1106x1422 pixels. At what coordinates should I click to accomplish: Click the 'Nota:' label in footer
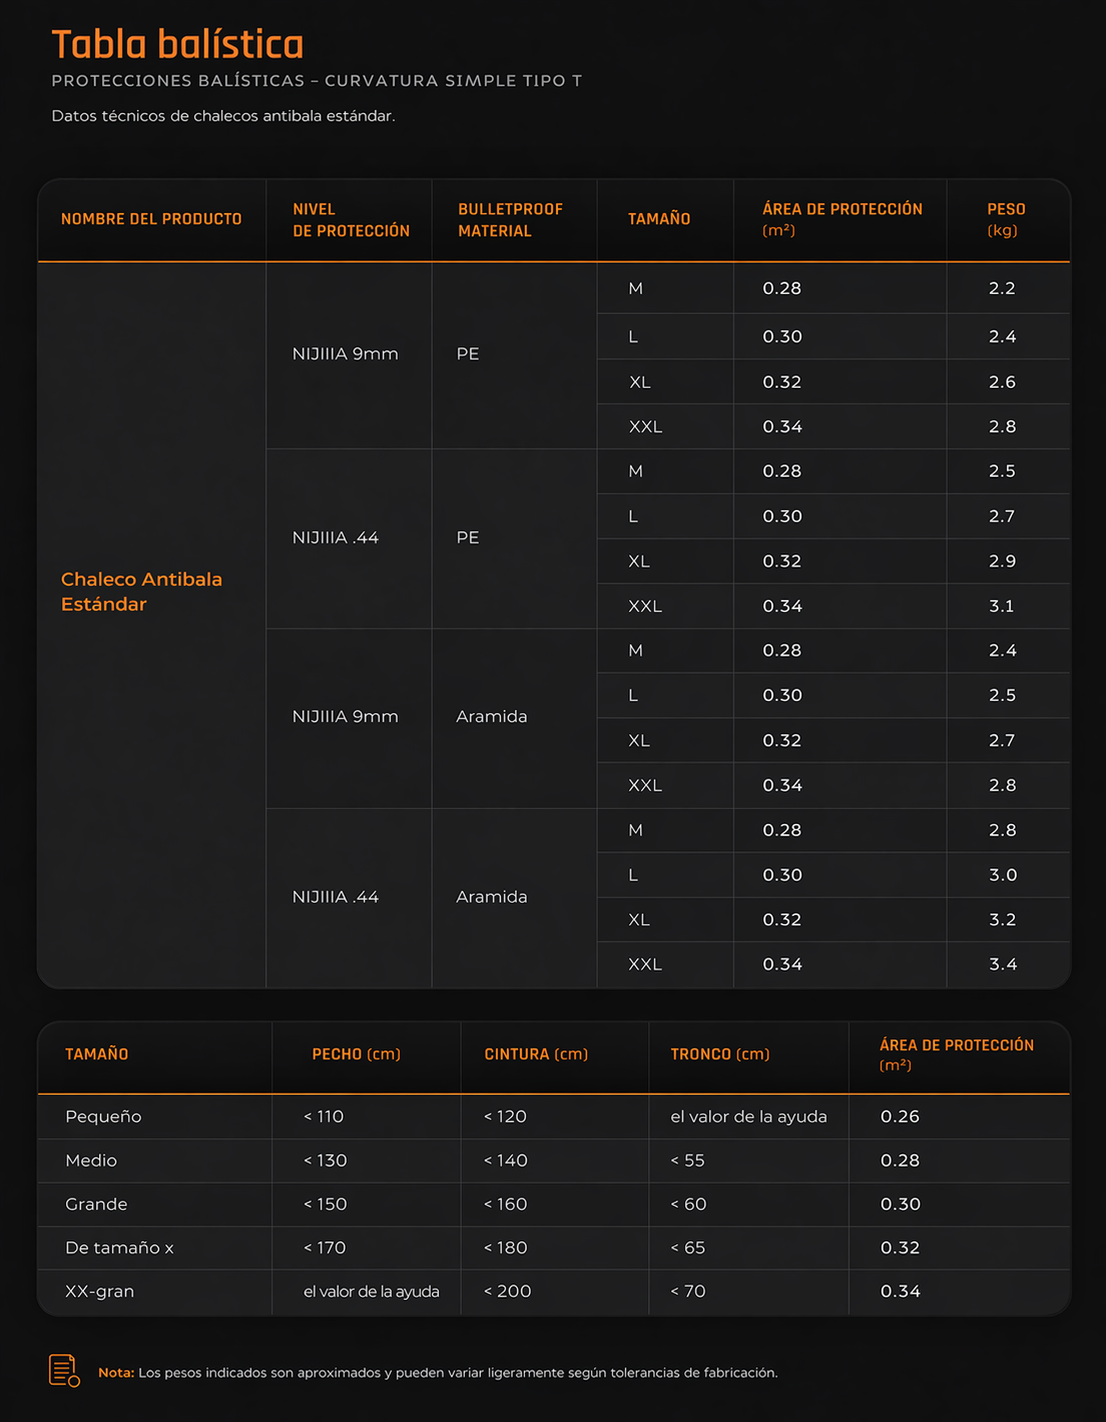[x=116, y=1373]
